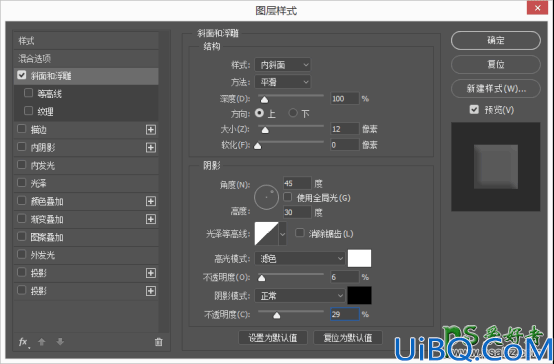The image size is (554, 364).
Task: Select the 上 direction radio button
Action: 259,113
